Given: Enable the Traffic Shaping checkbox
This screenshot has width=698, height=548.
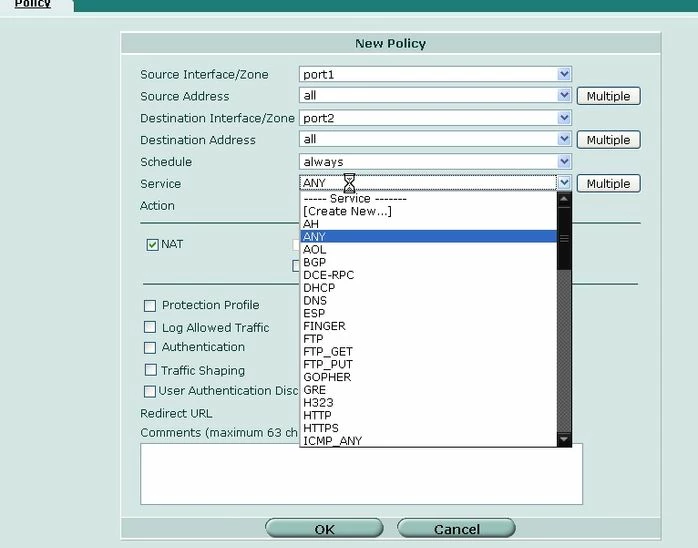Looking at the screenshot, I should [x=151, y=370].
